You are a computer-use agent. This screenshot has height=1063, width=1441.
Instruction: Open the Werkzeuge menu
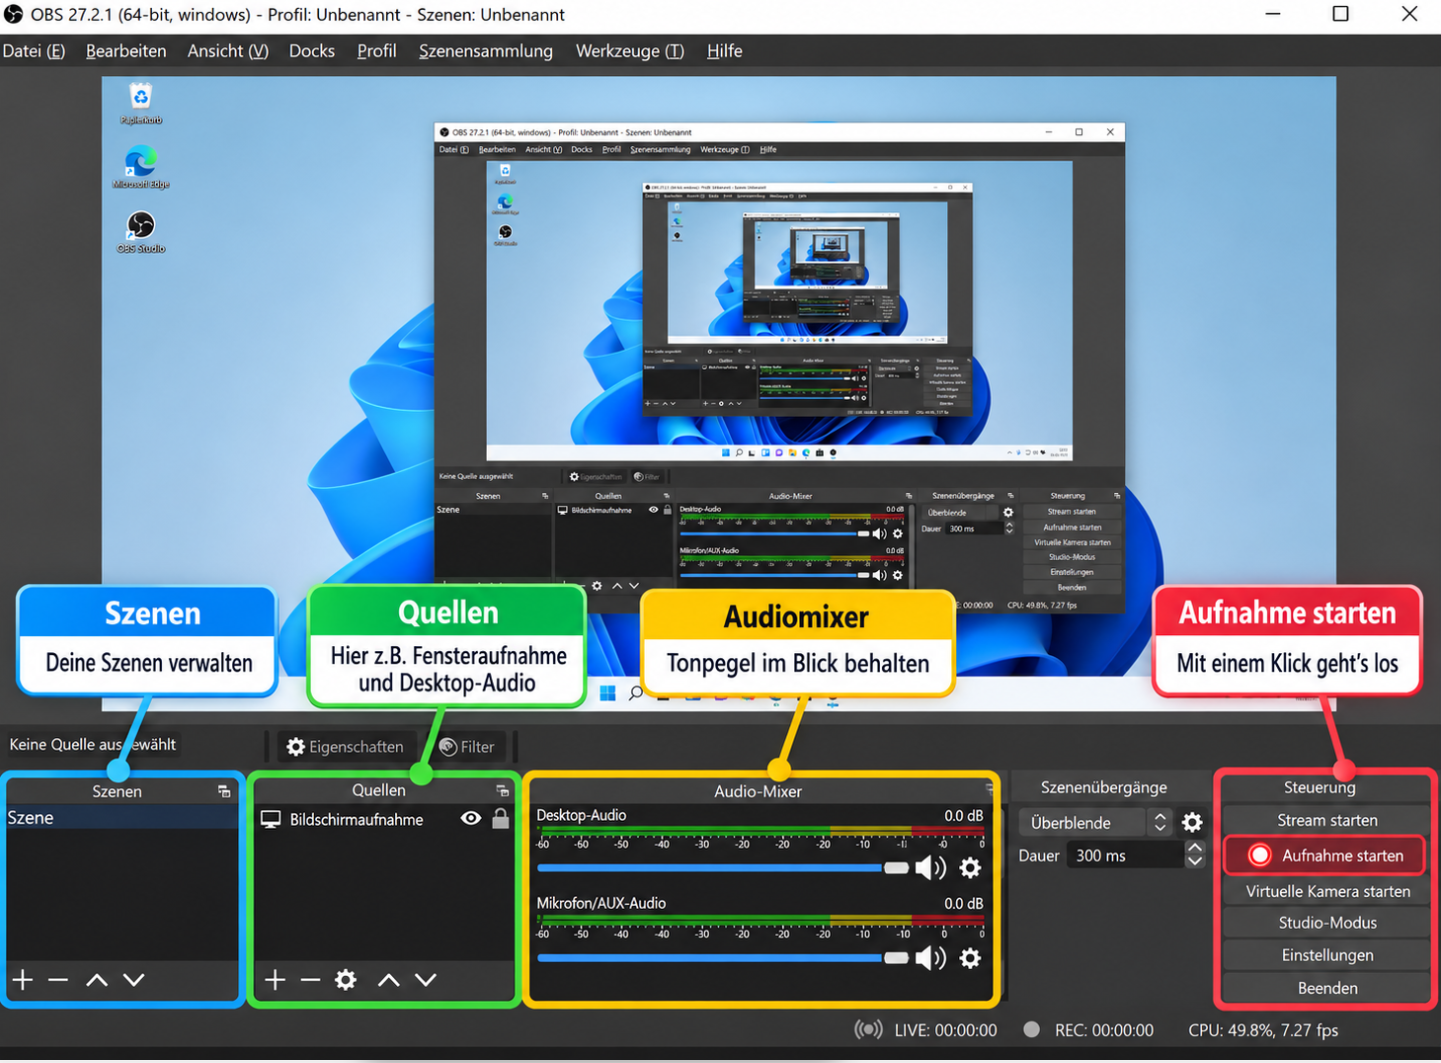click(630, 51)
